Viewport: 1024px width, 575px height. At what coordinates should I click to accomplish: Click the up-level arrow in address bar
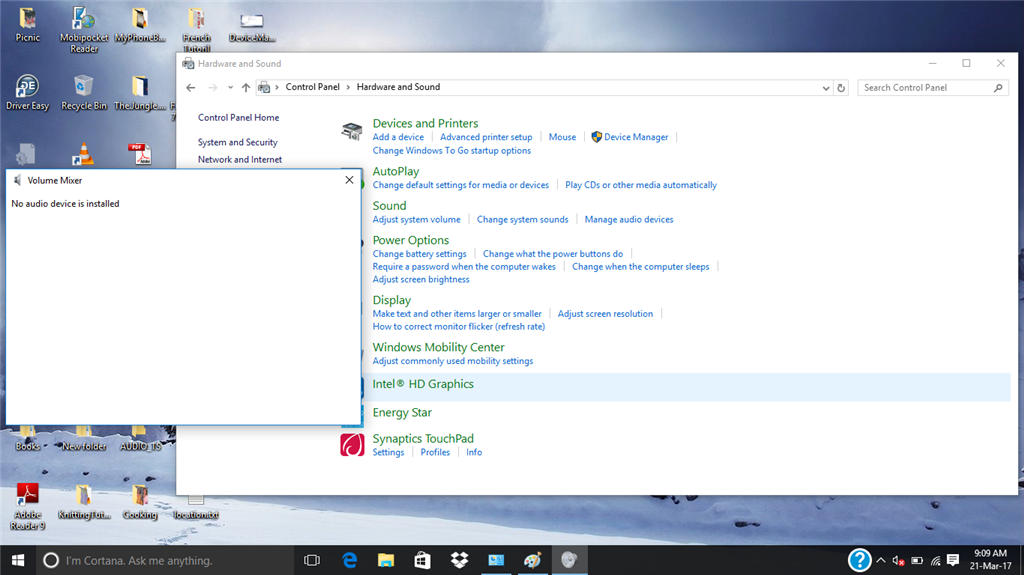(246, 88)
